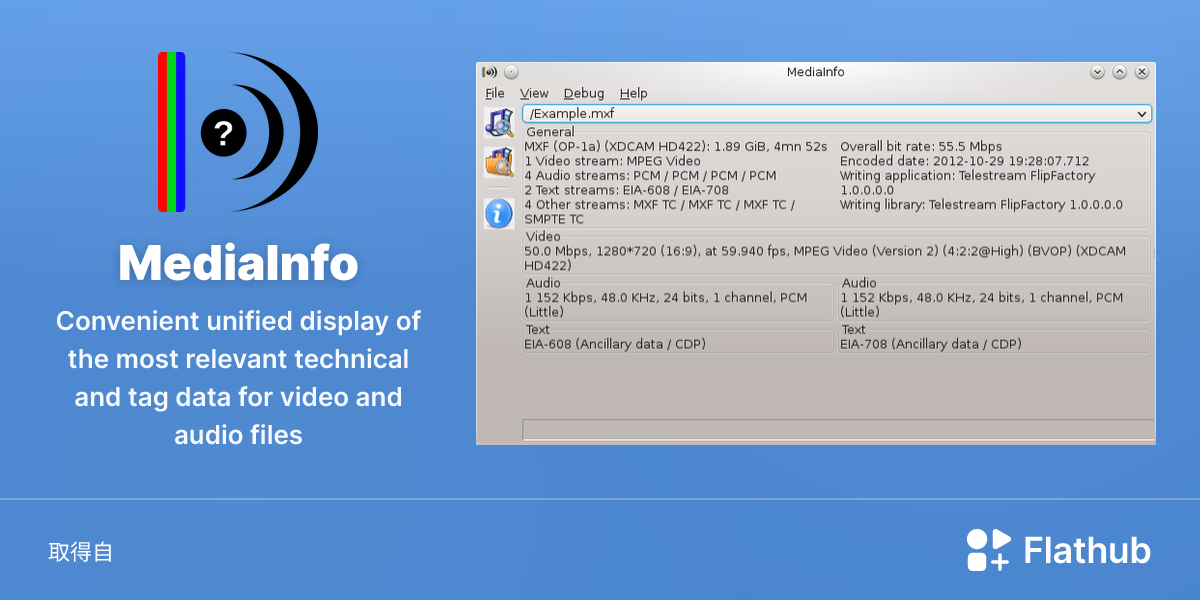Click the round pin button in title bar
1200x600 pixels.
(x=511, y=72)
